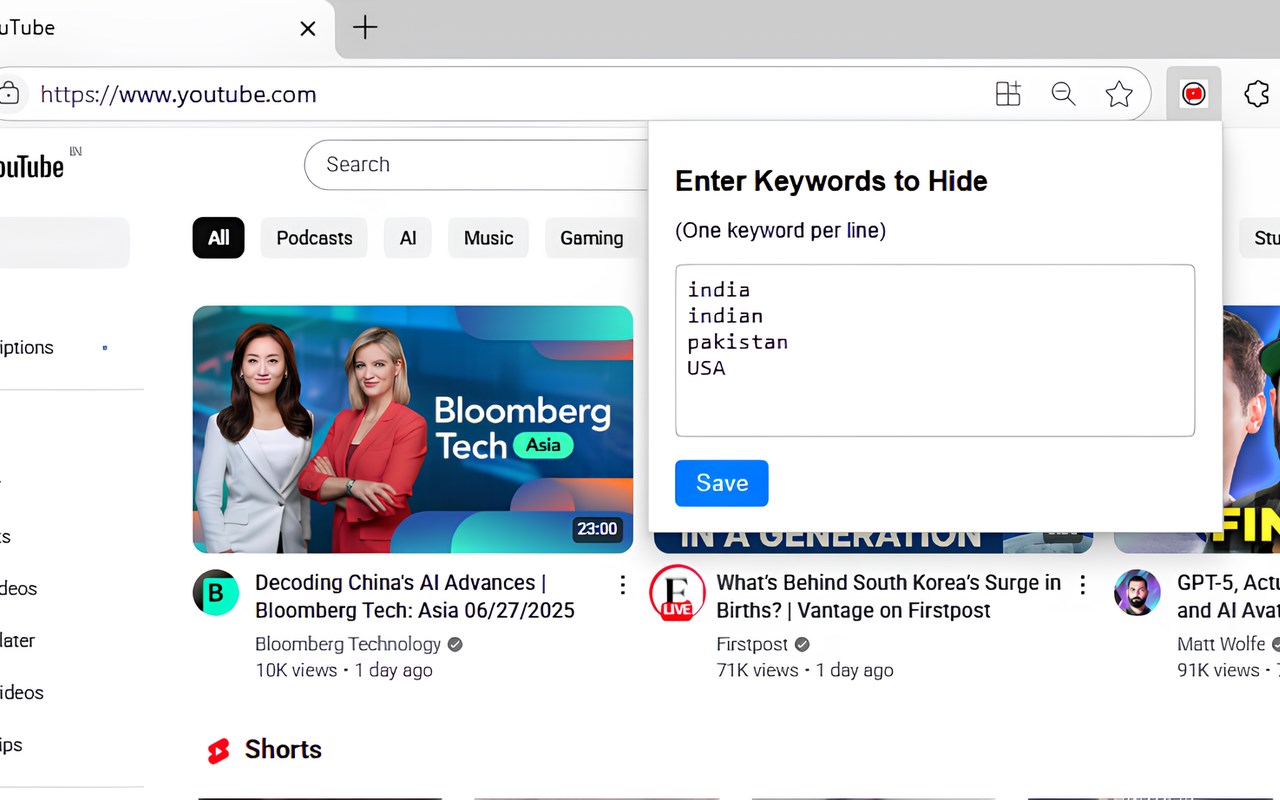Viewport: 1280px width, 800px height.
Task: Click the 'pakistan' keyword line
Action: [737, 342]
